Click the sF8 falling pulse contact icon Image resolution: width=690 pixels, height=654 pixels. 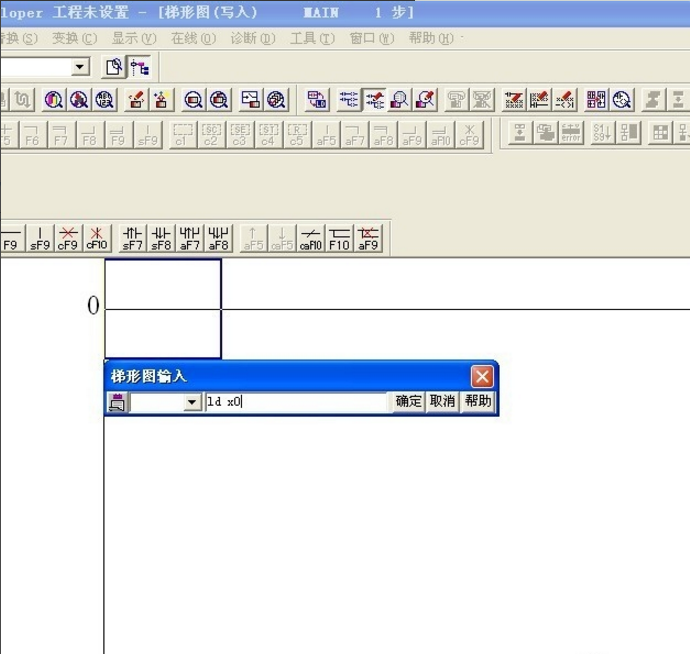[x=162, y=238]
